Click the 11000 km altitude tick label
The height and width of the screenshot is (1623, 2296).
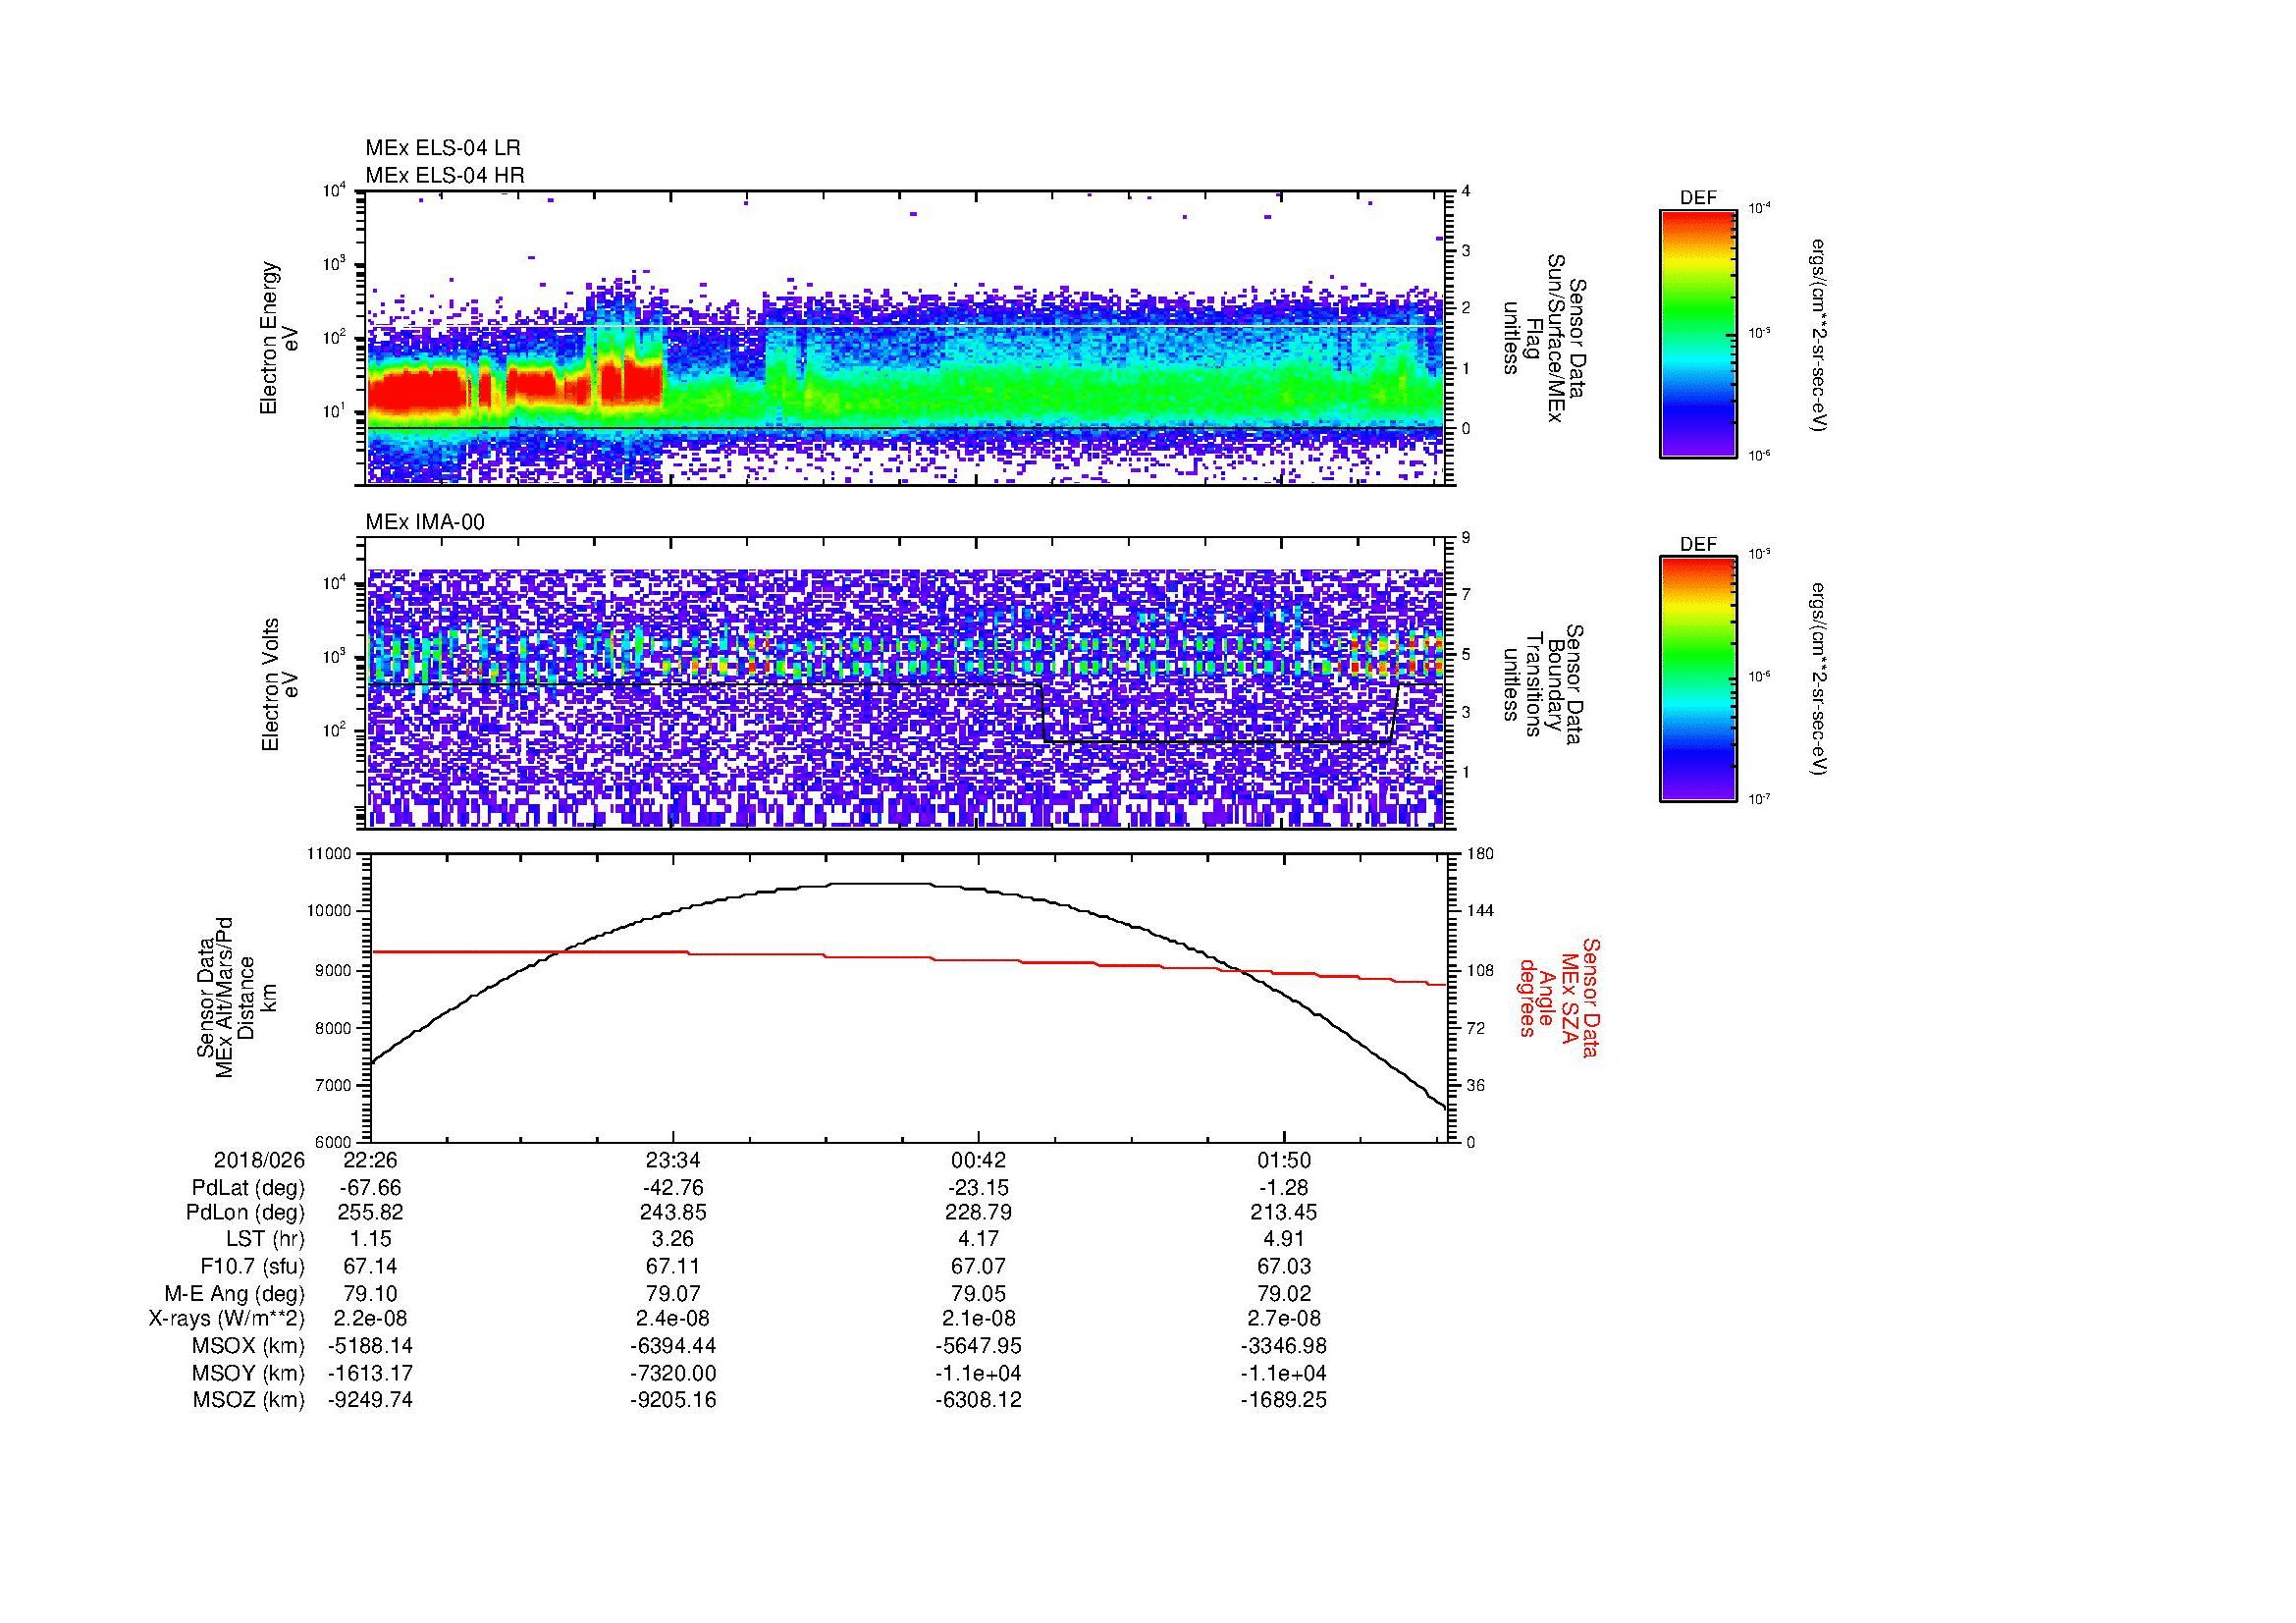pyautogui.click(x=329, y=854)
